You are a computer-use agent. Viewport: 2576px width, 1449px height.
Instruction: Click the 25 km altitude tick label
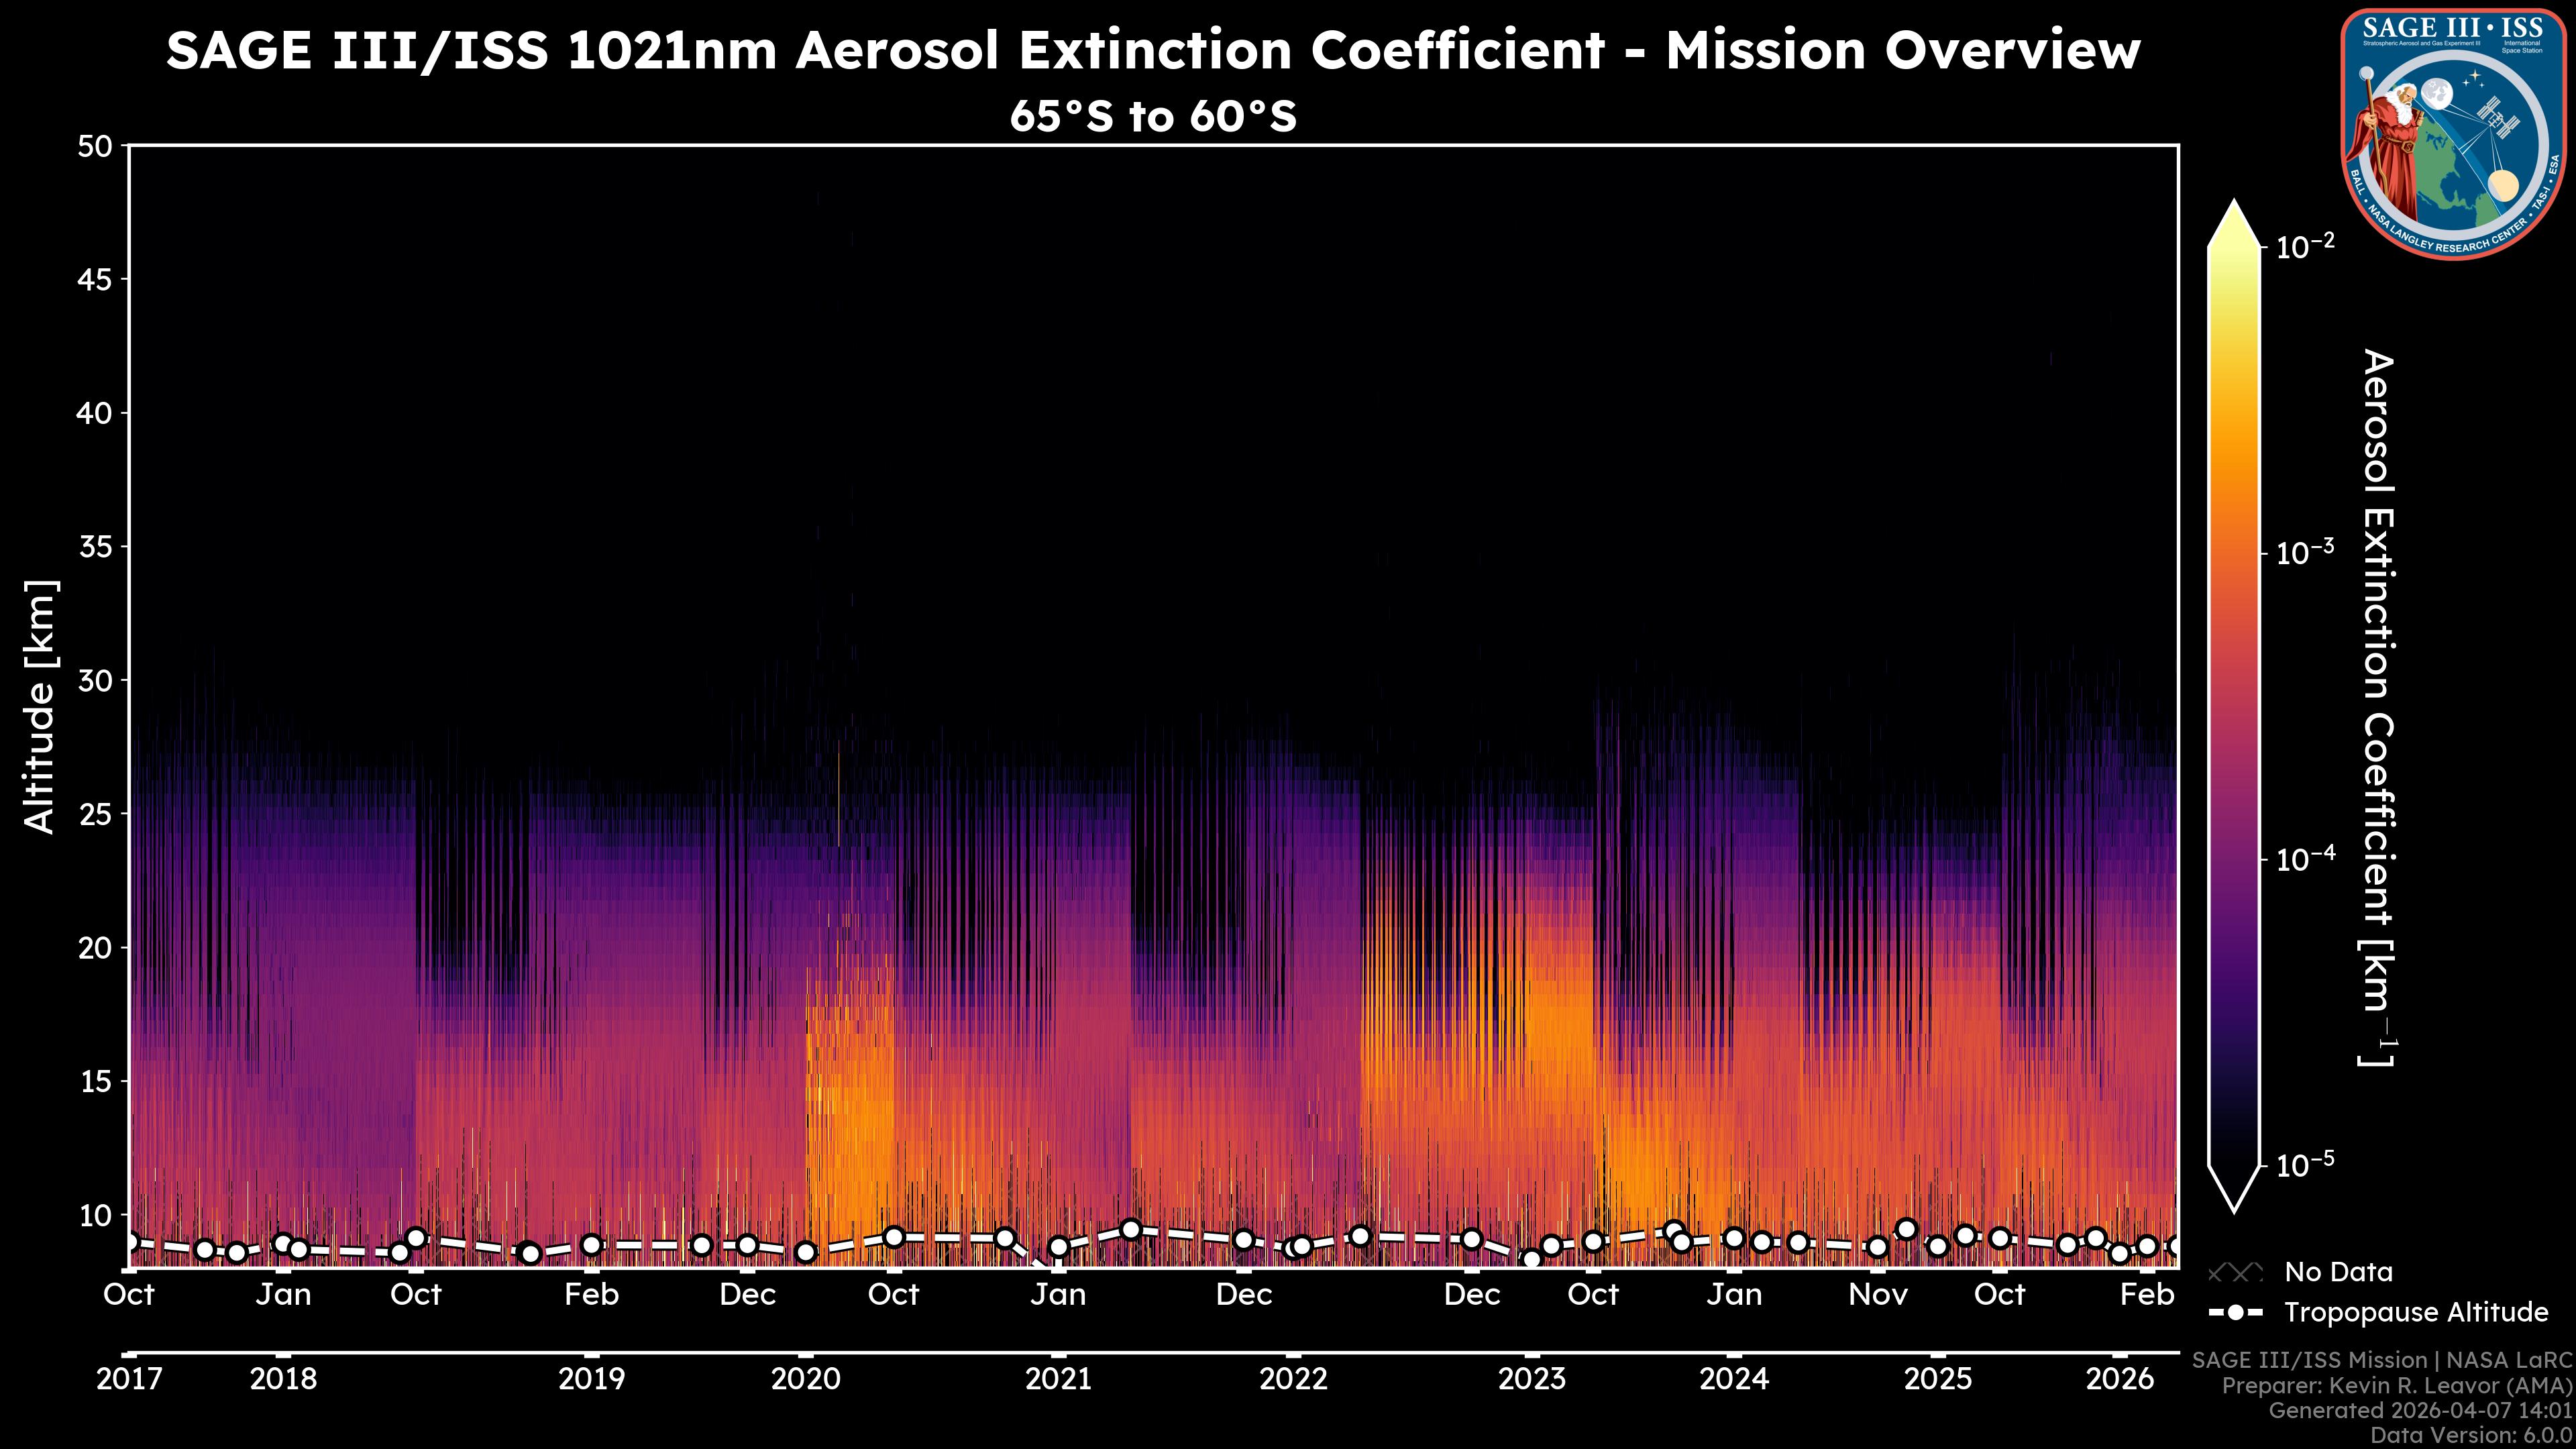pos(95,814)
